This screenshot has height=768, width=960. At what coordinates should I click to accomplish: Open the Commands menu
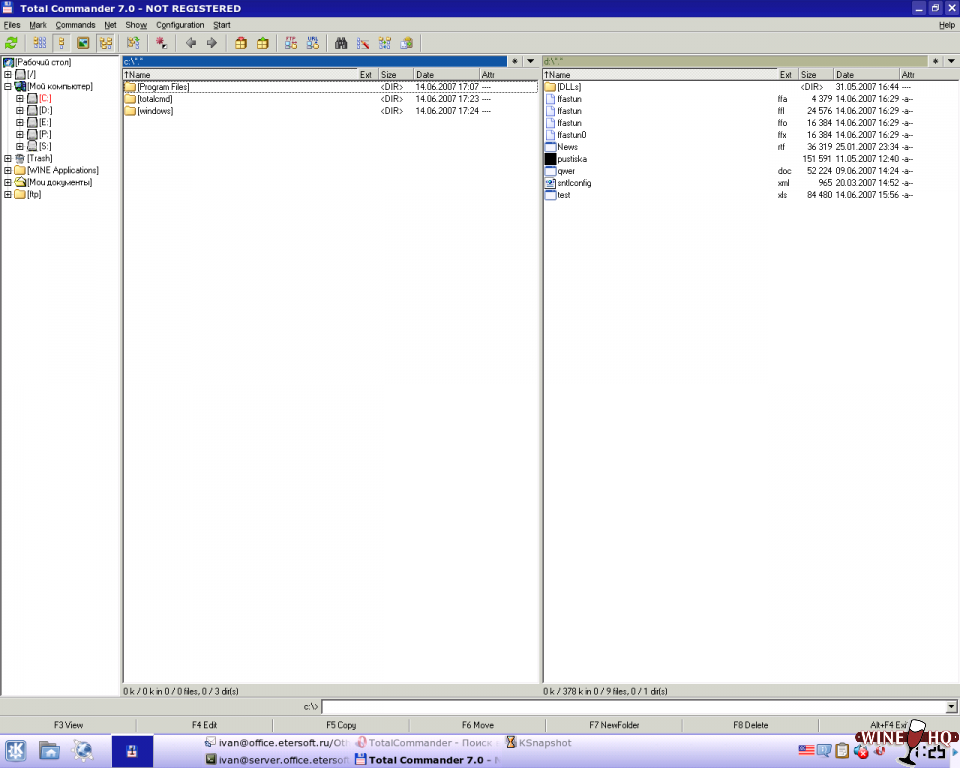(75, 25)
